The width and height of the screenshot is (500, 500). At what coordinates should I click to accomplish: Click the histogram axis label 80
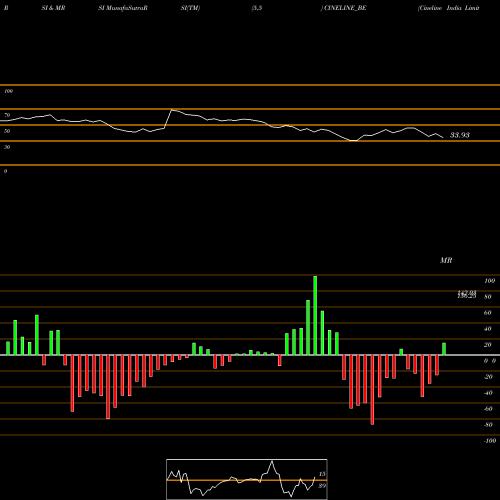coord(488,297)
